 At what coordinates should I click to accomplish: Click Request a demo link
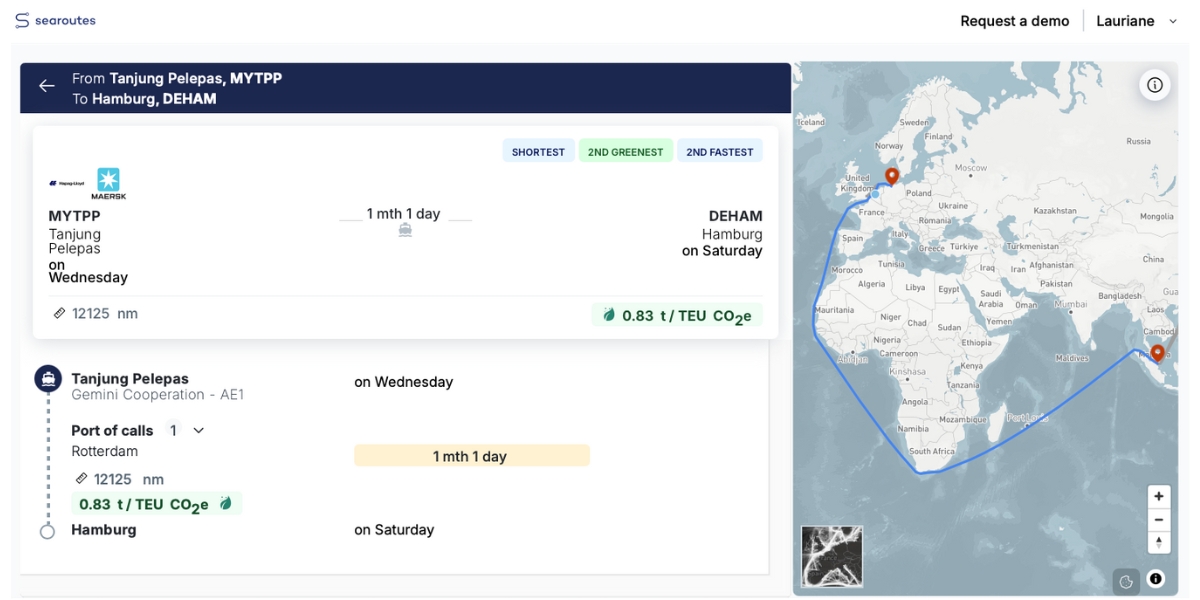point(1014,21)
